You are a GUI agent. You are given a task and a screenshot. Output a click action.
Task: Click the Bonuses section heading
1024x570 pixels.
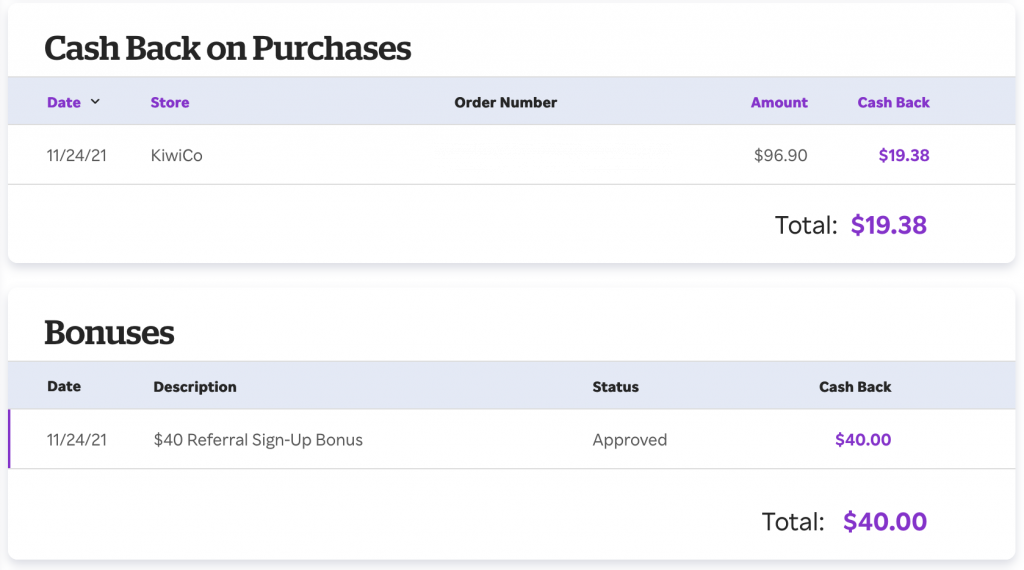(x=109, y=333)
